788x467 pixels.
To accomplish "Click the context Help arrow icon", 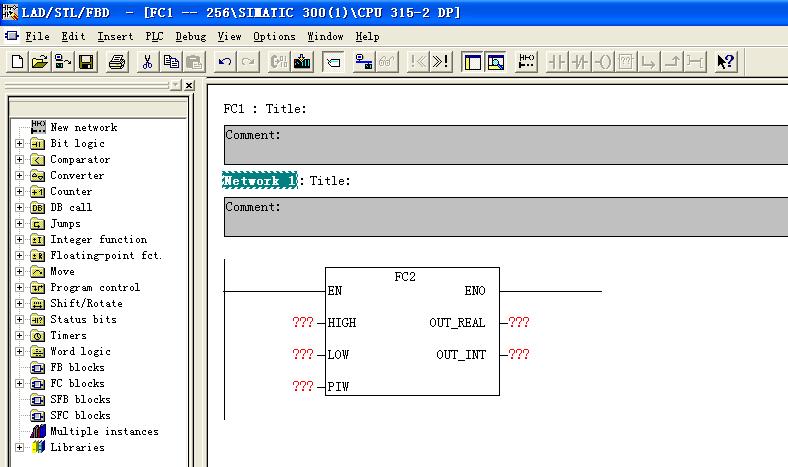I will 725,62.
